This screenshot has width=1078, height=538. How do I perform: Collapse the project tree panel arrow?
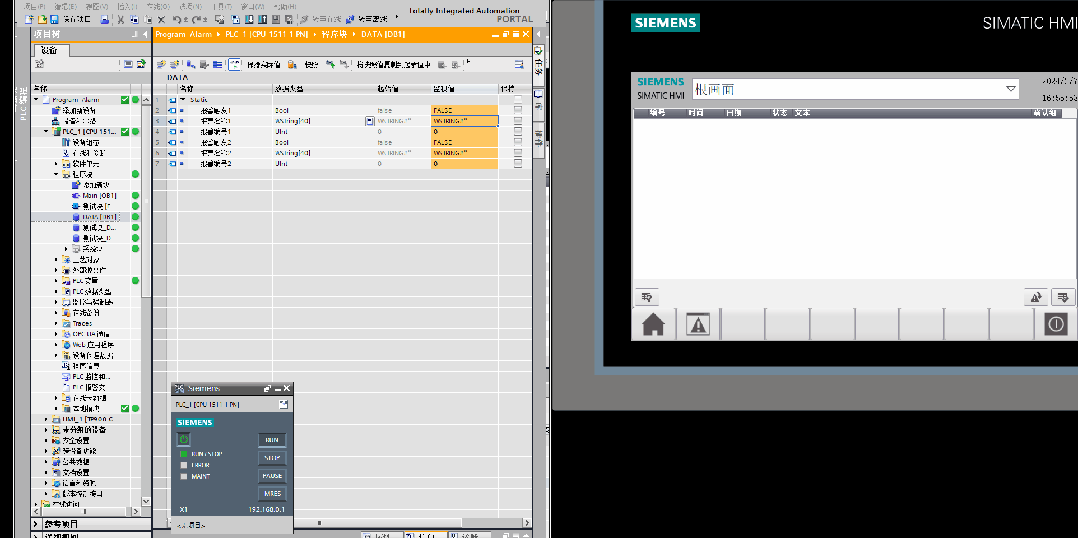click(x=144, y=34)
